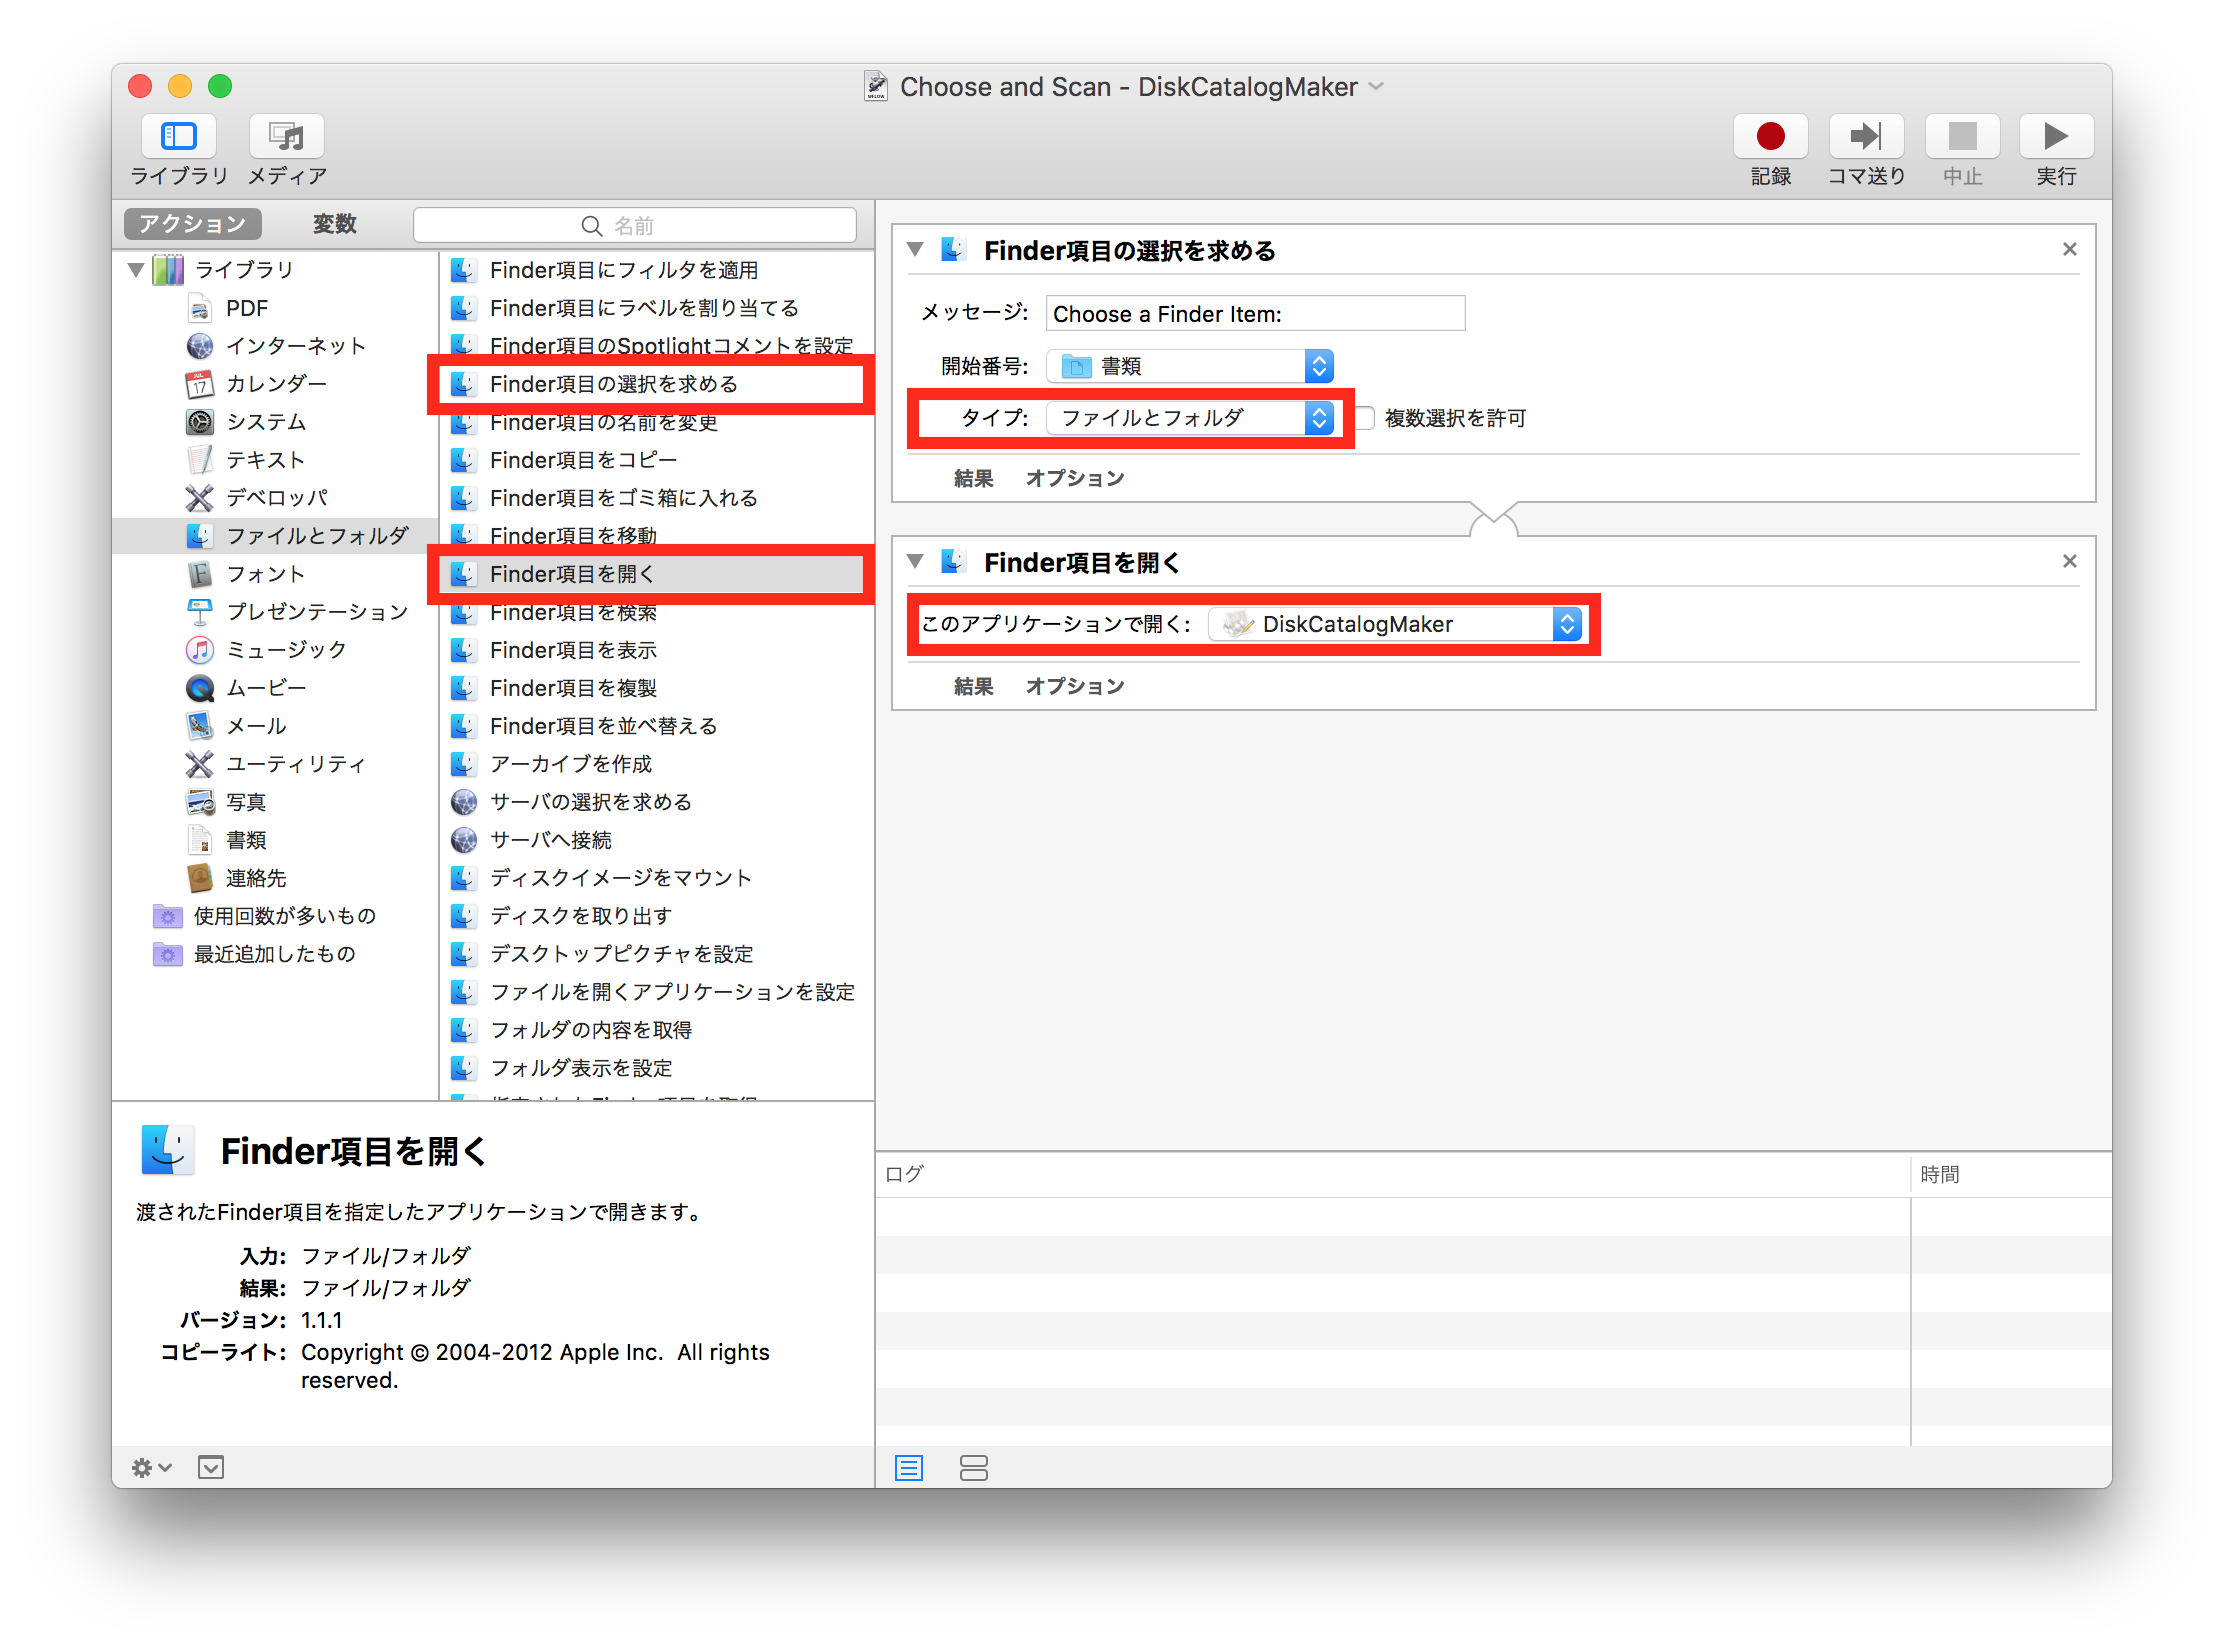Screen dimensions: 2224x1648
Task: Toggle the description pane hide button
Action: [211, 1468]
